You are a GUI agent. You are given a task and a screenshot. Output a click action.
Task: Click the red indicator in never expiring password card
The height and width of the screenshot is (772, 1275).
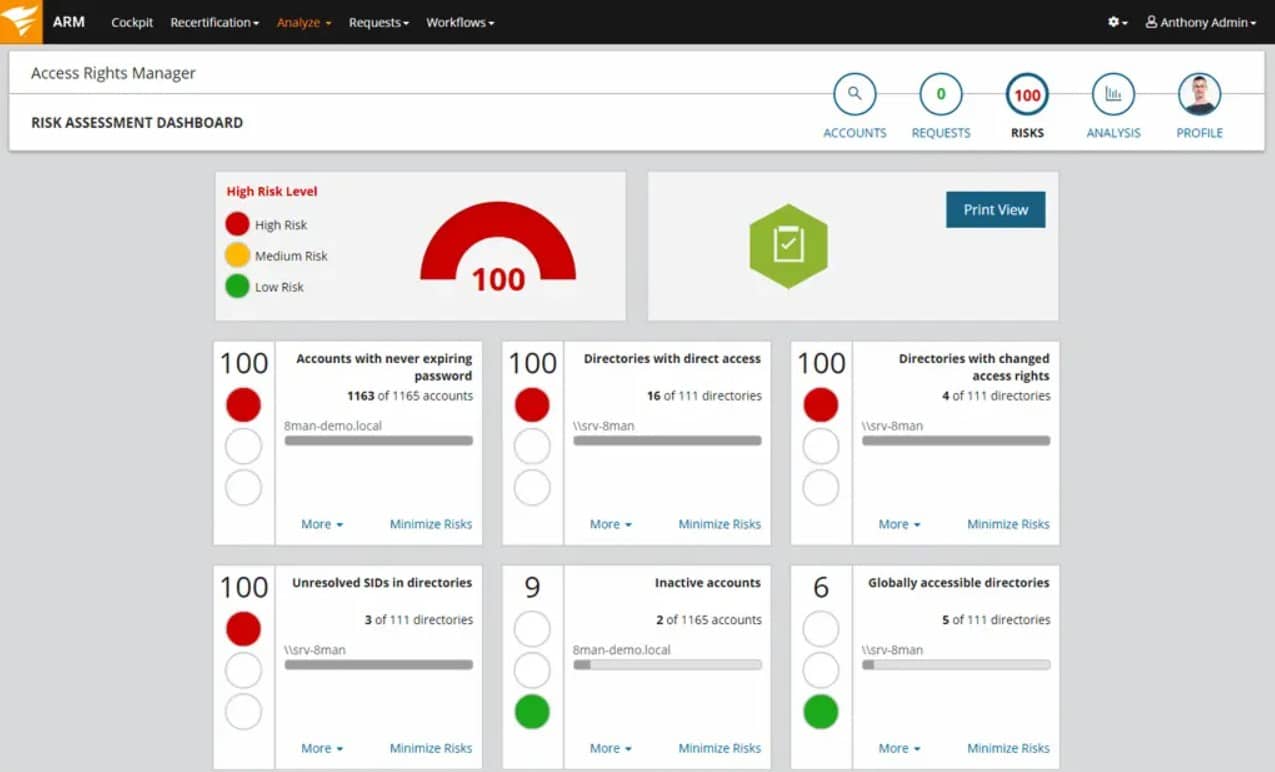tap(243, 405)
